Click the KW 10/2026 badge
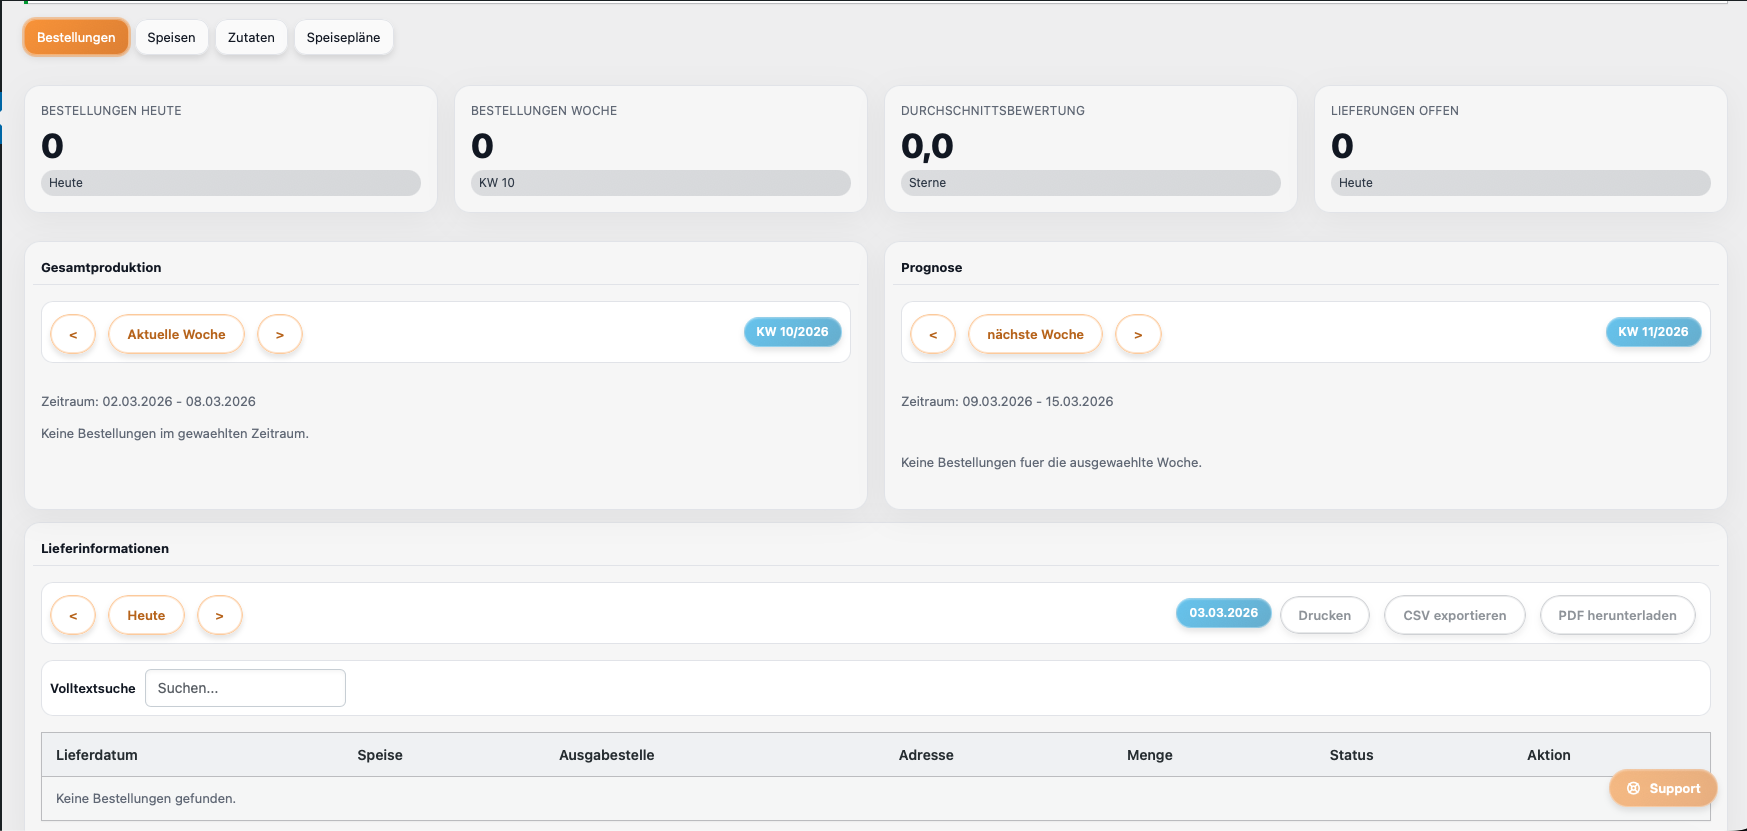The image size is (1747, 831). [792, 332]
